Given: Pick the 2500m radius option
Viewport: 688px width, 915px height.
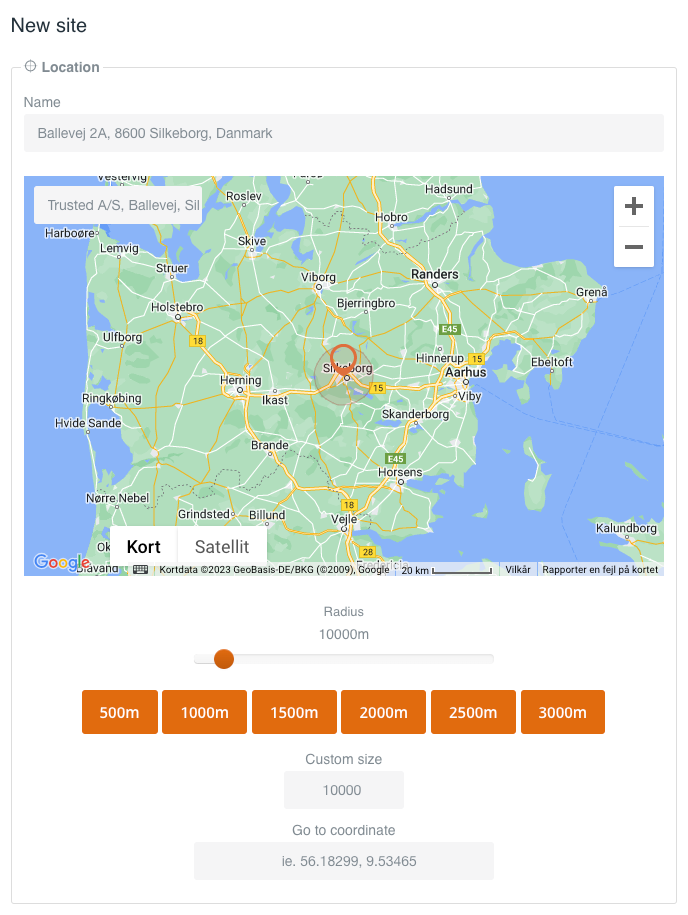Looking at the screenshot, I should tap(473, 712).
